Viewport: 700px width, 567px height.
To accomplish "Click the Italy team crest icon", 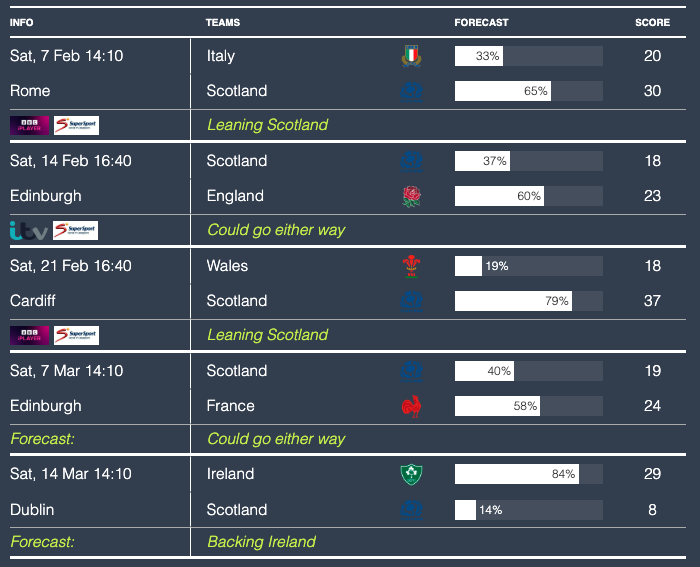I will coord(411,56).
